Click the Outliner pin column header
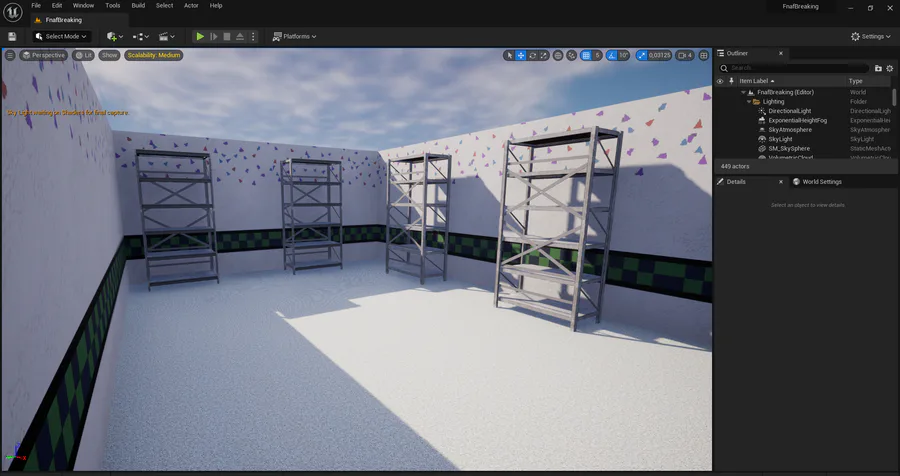900x476 pixels. point(731,81)
